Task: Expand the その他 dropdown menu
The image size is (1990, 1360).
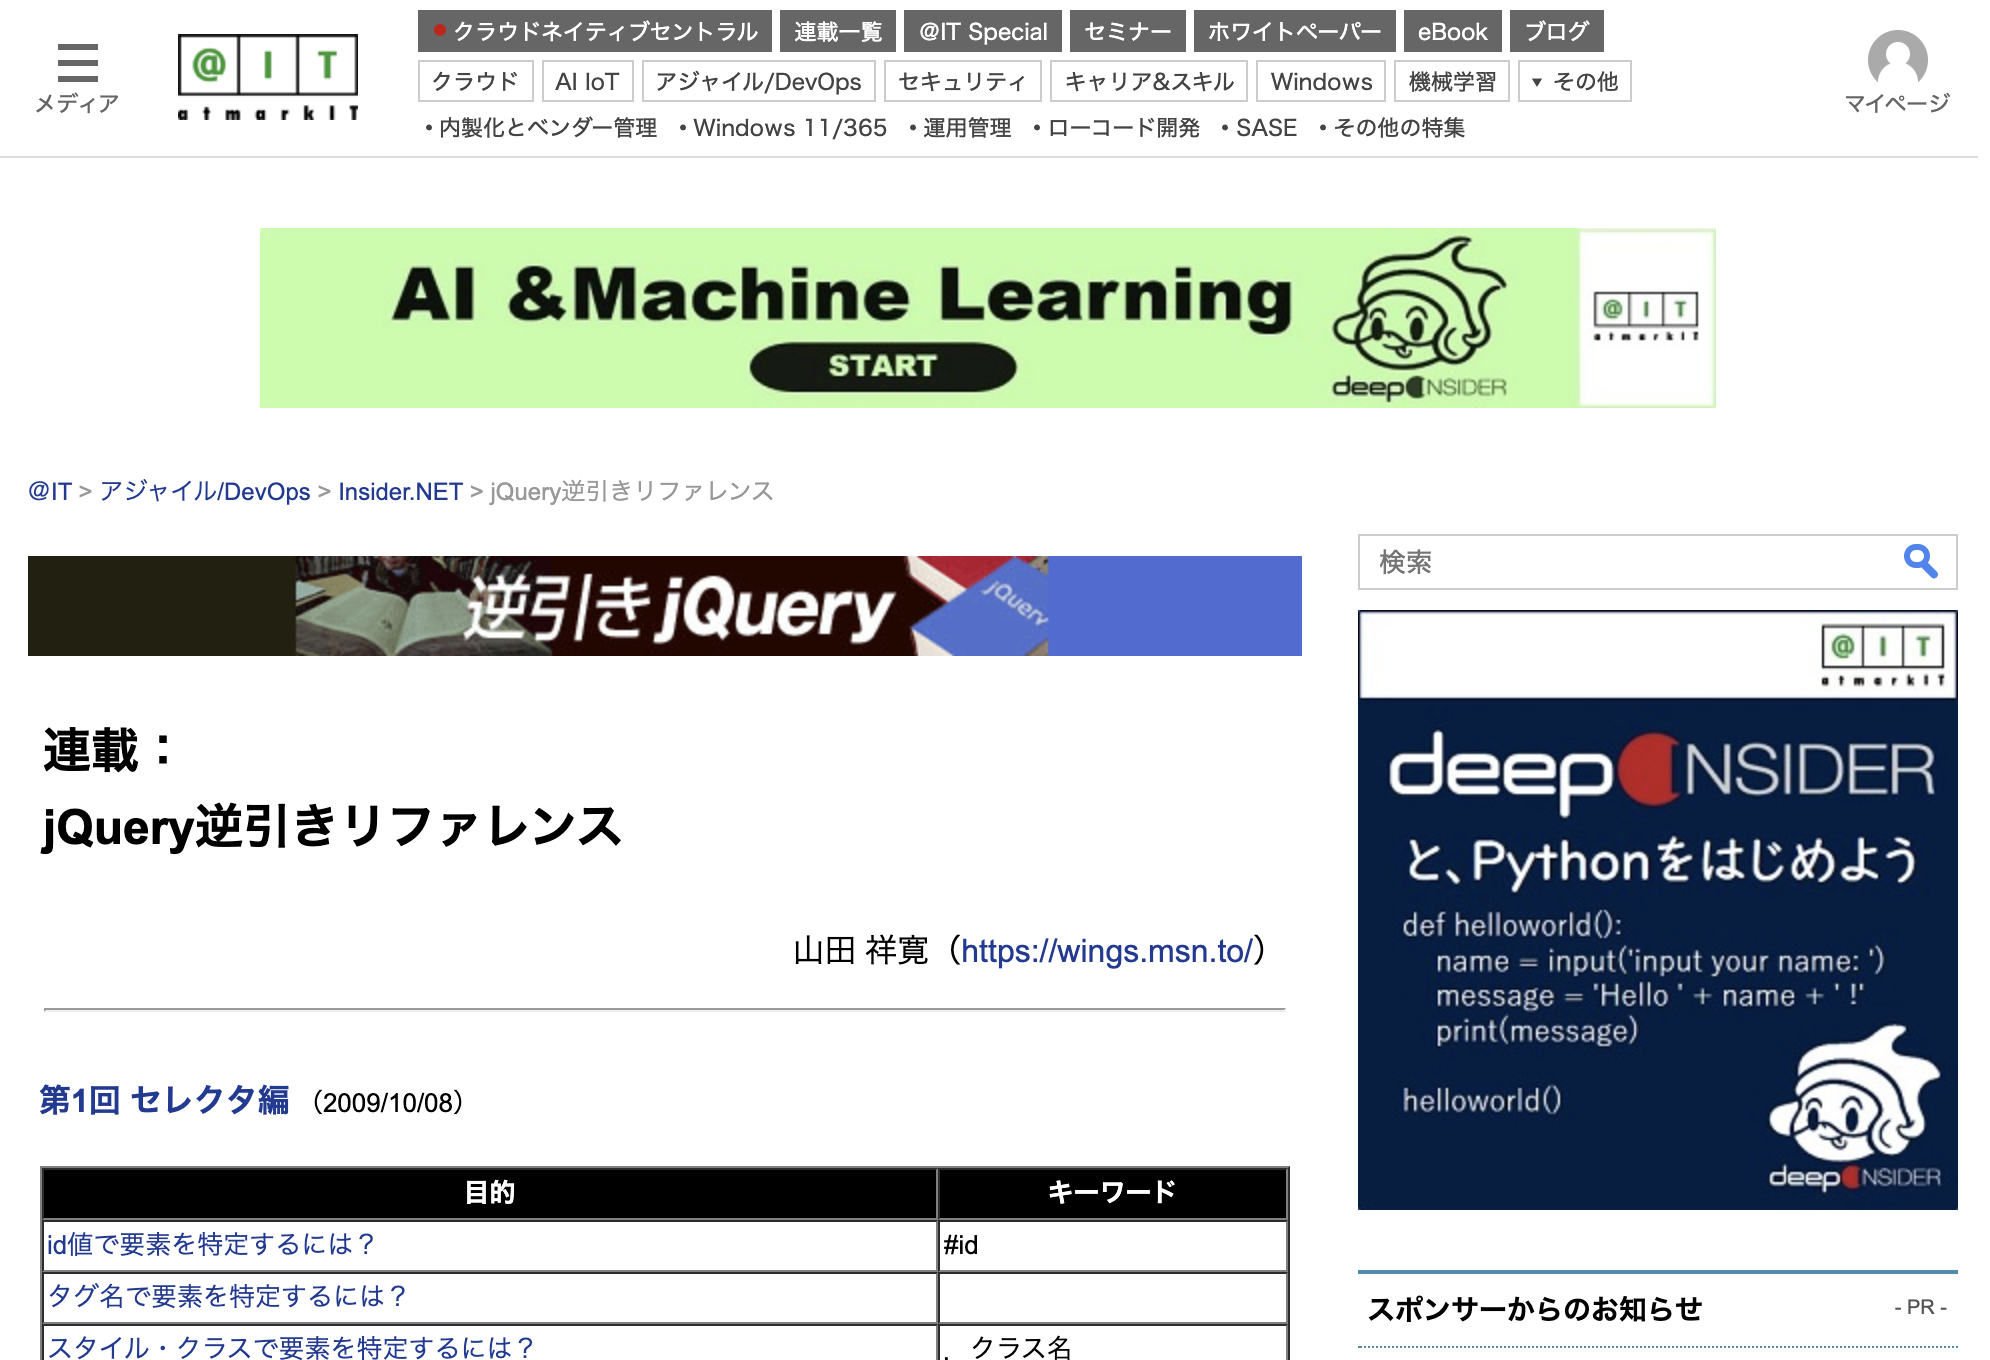Action: click(x=1574, y=82)
